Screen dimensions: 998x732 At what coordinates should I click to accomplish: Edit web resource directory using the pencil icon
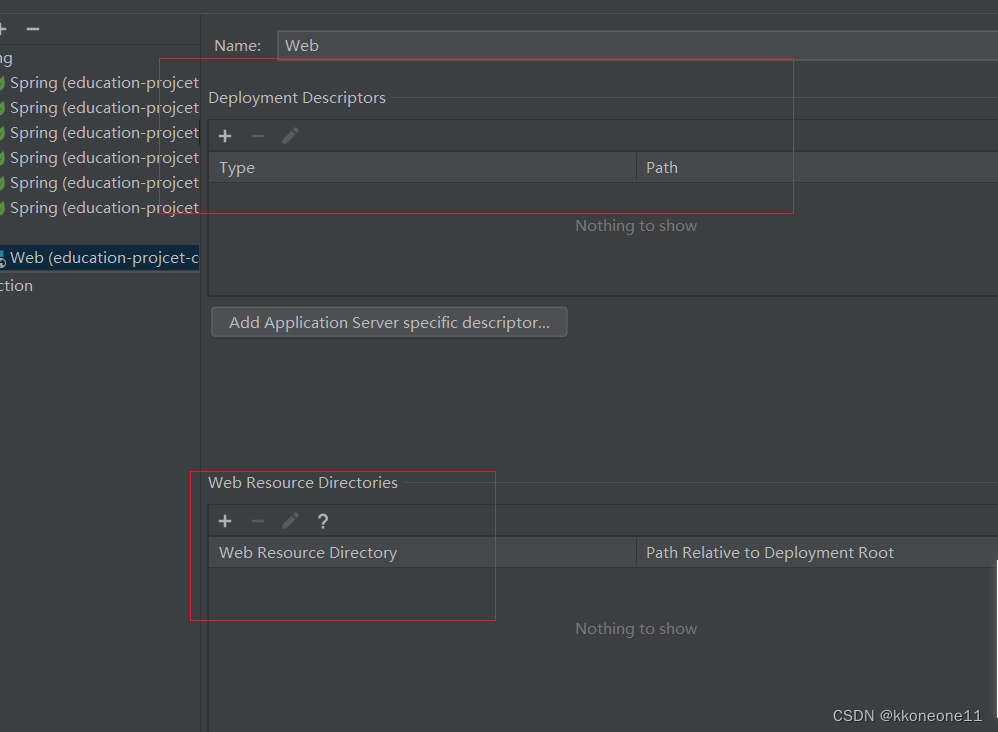(x=289, y=520)
